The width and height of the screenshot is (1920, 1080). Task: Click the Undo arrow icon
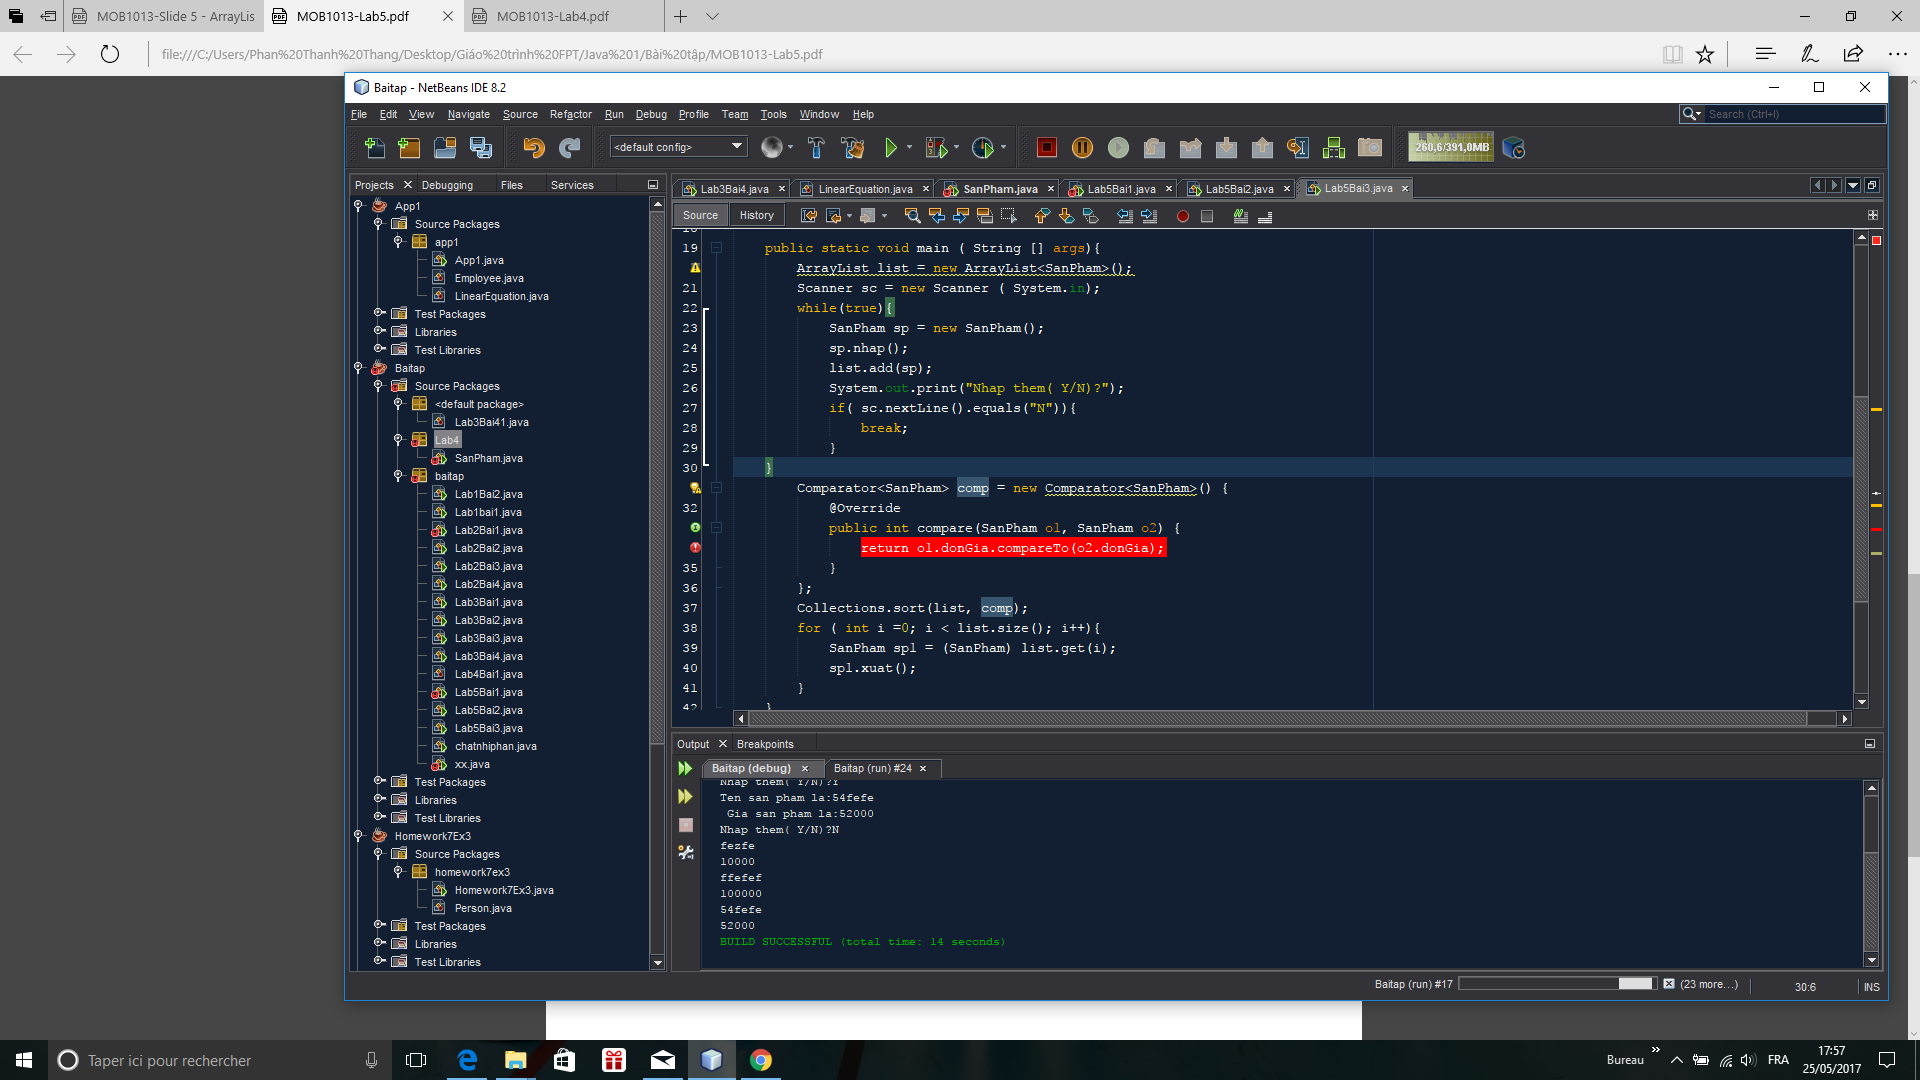[x=533, y=148]
